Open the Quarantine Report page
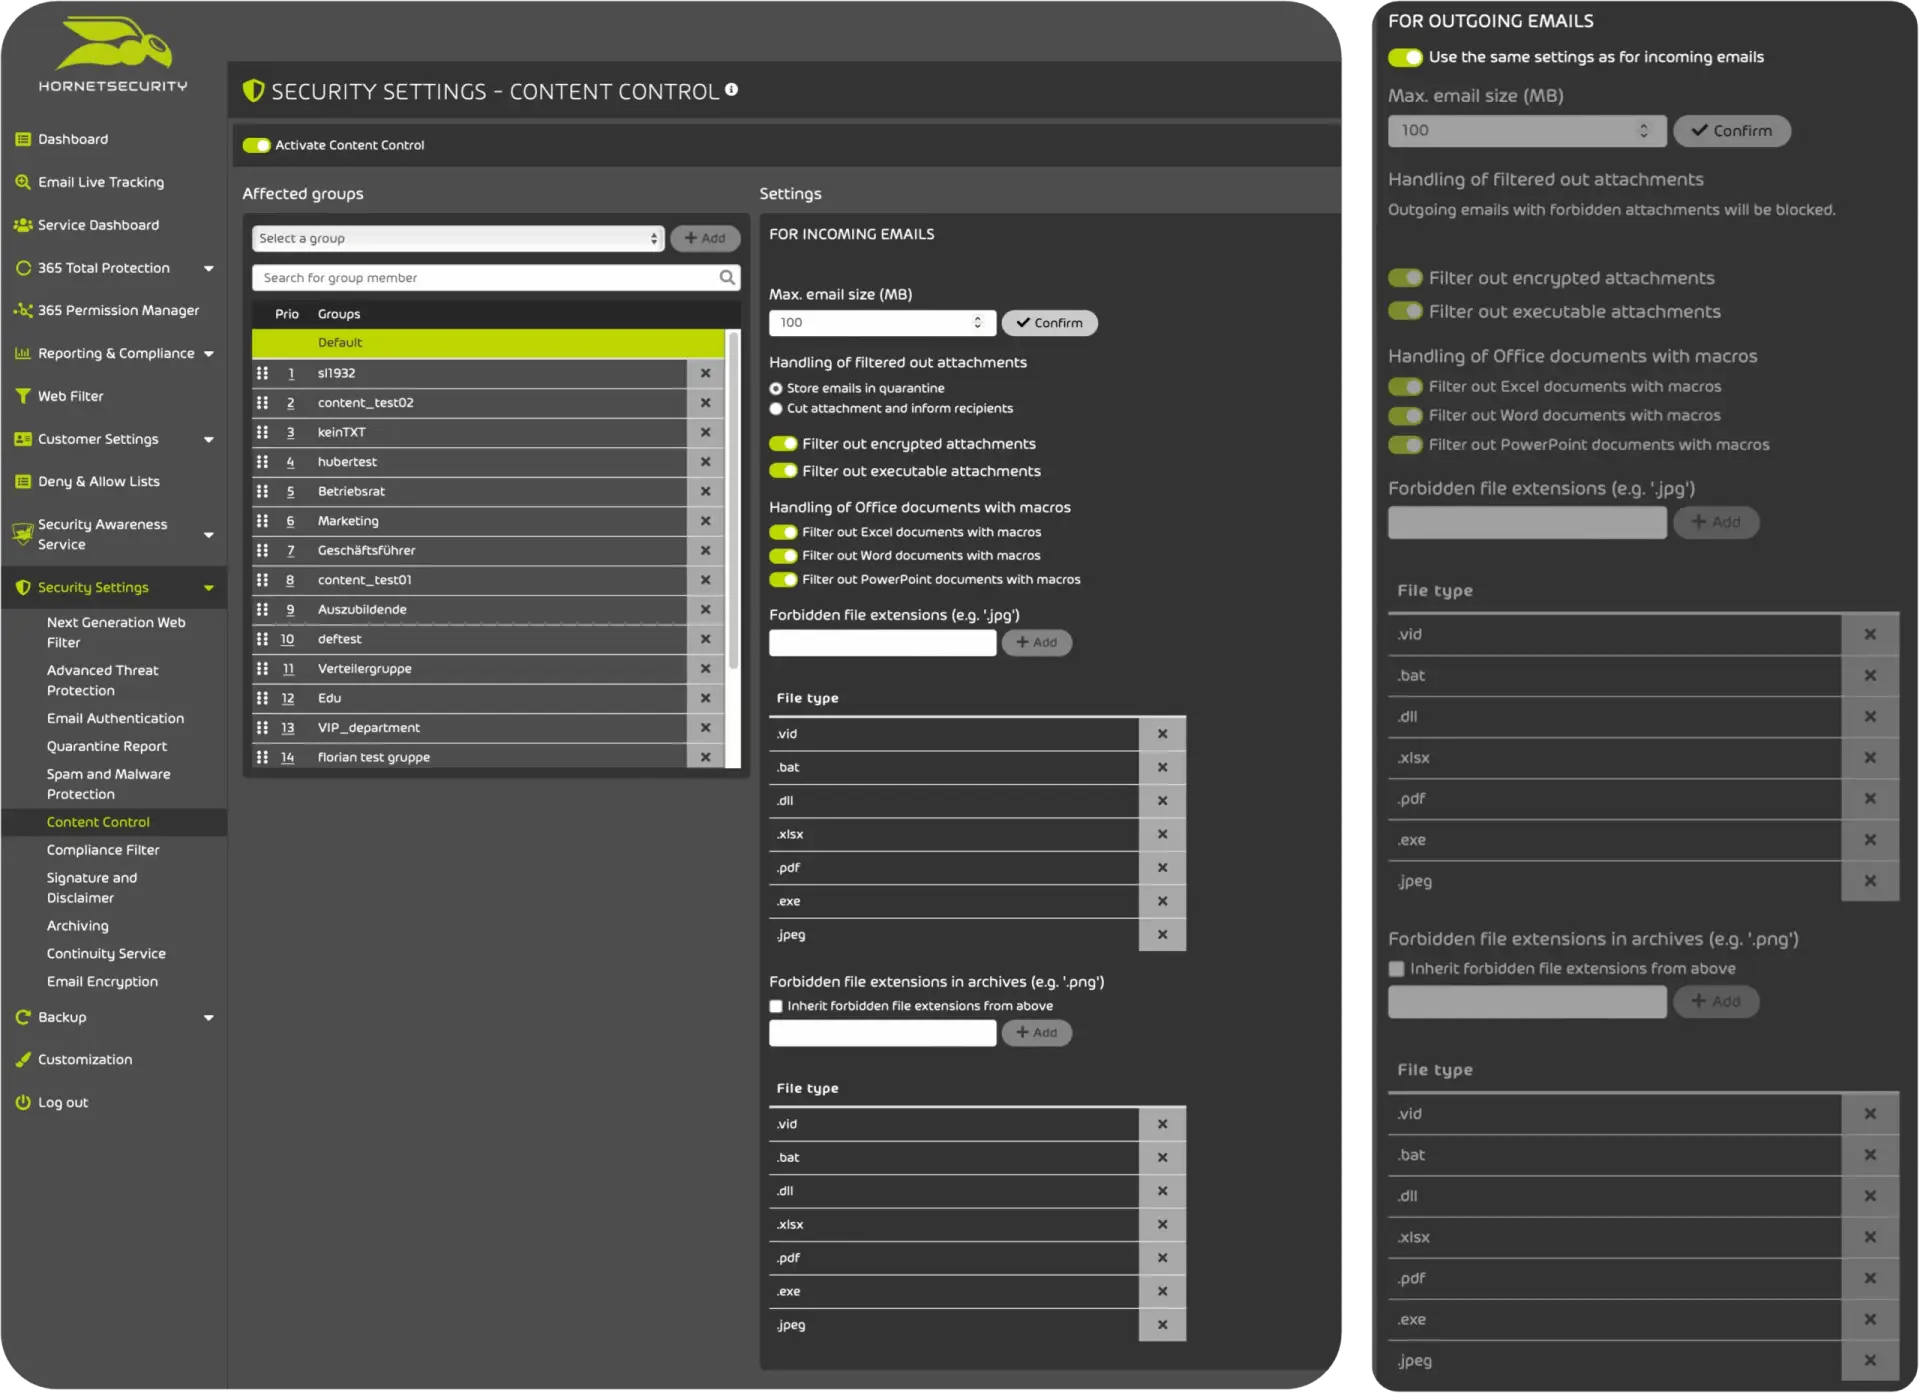The height and width of the screenshot is (1393, 1920). pos(106,745)
